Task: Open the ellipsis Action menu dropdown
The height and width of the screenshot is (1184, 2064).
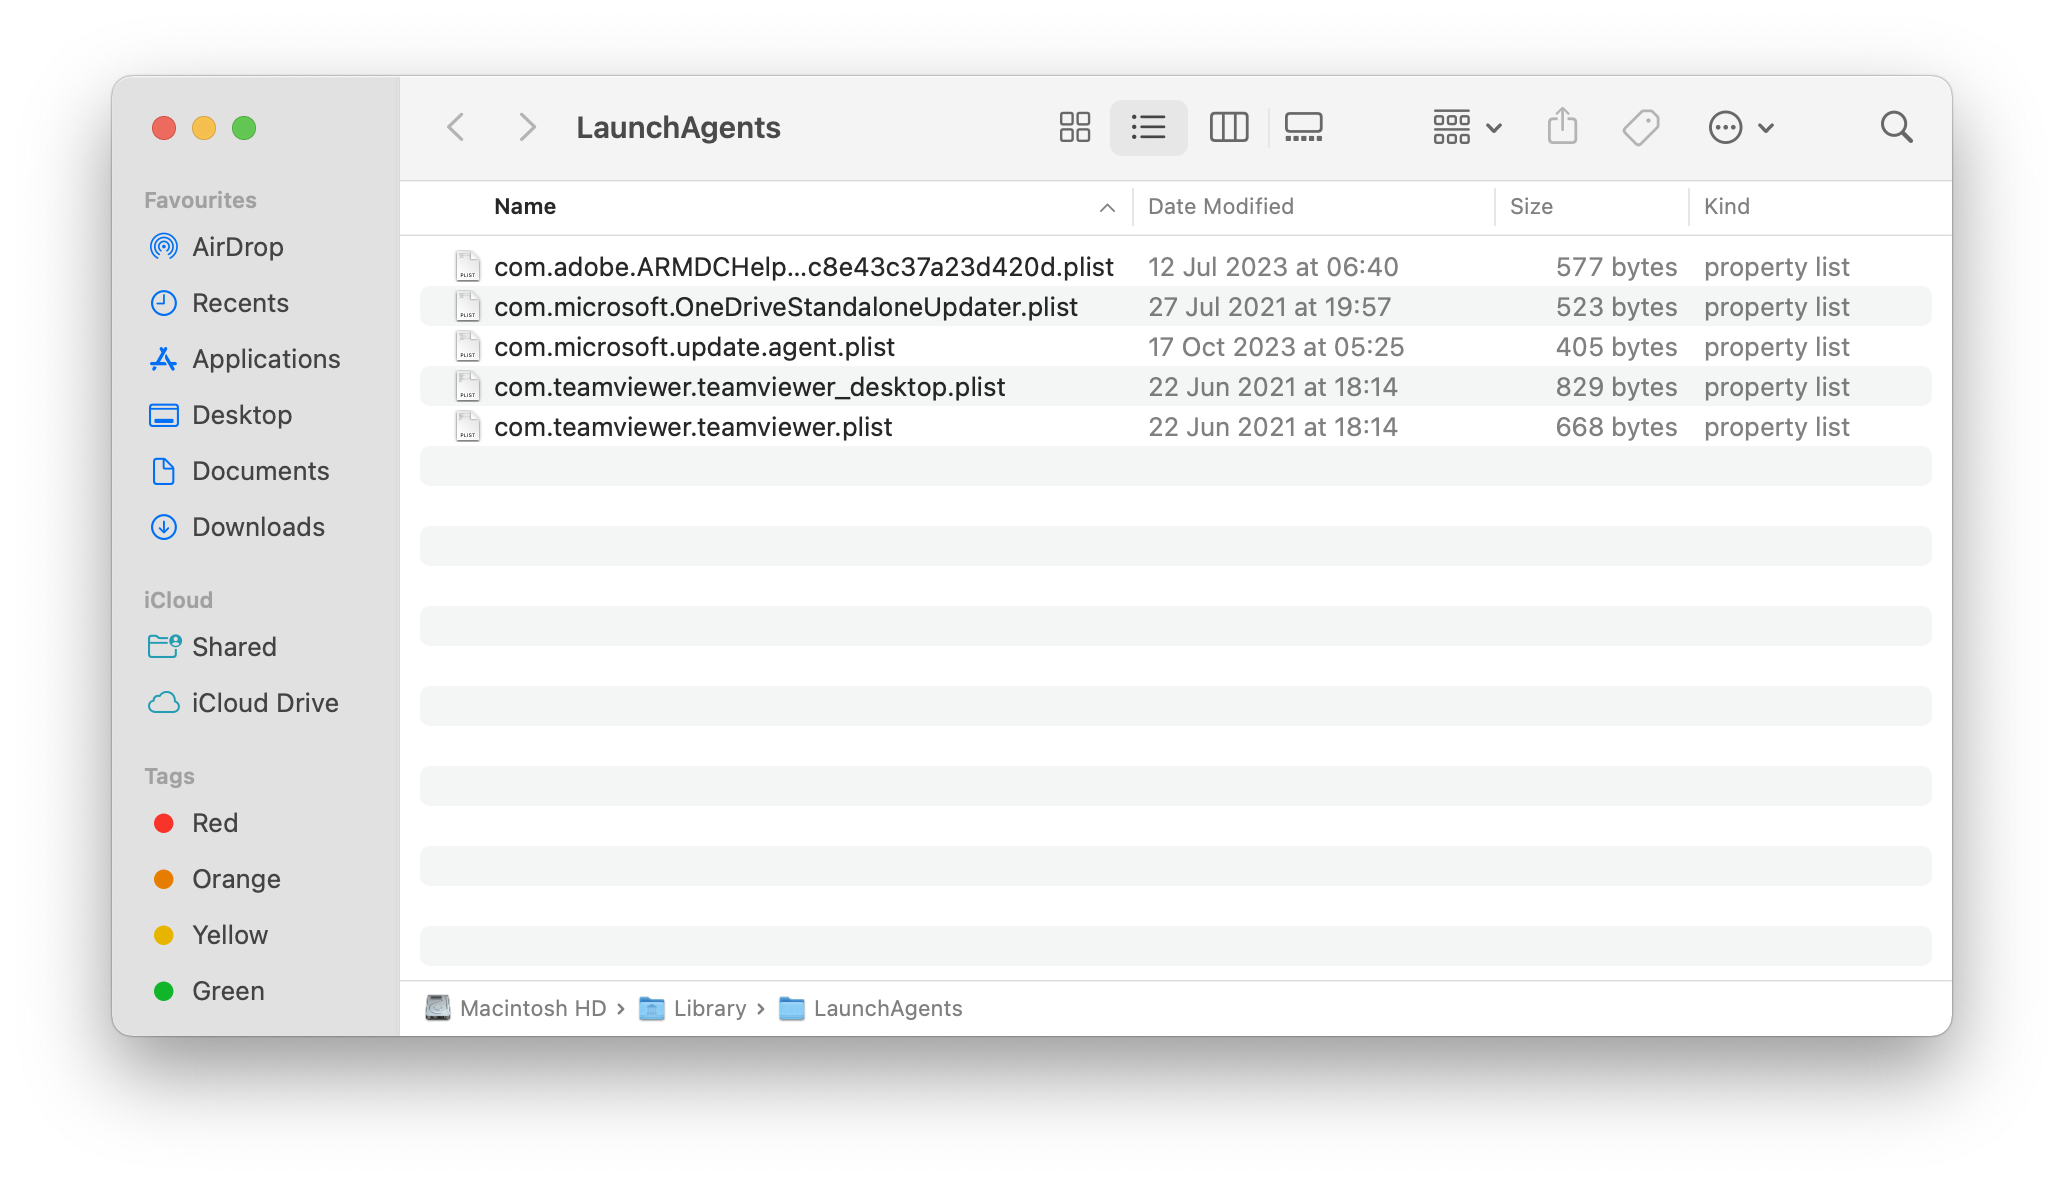Action: tap(1740, 127)
